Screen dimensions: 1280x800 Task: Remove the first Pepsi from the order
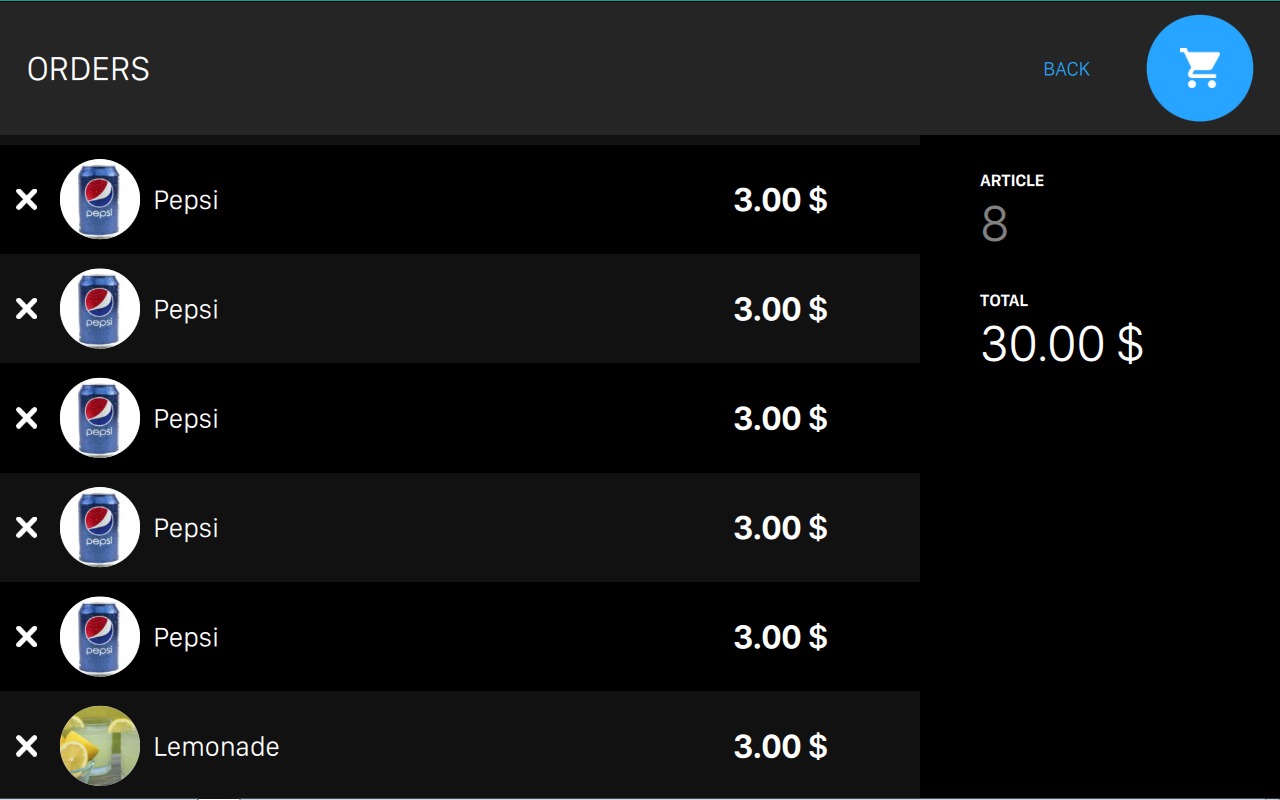[x=27, y=200]
